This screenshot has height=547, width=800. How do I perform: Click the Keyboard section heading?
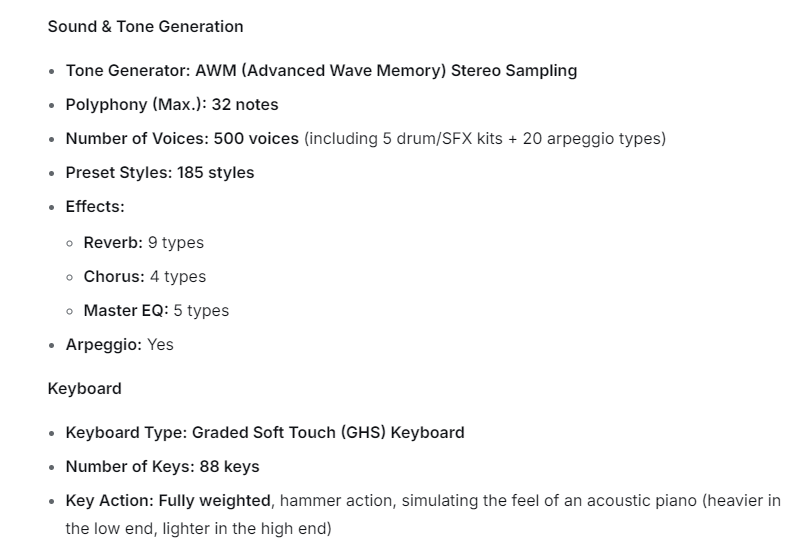coord(84,388)
